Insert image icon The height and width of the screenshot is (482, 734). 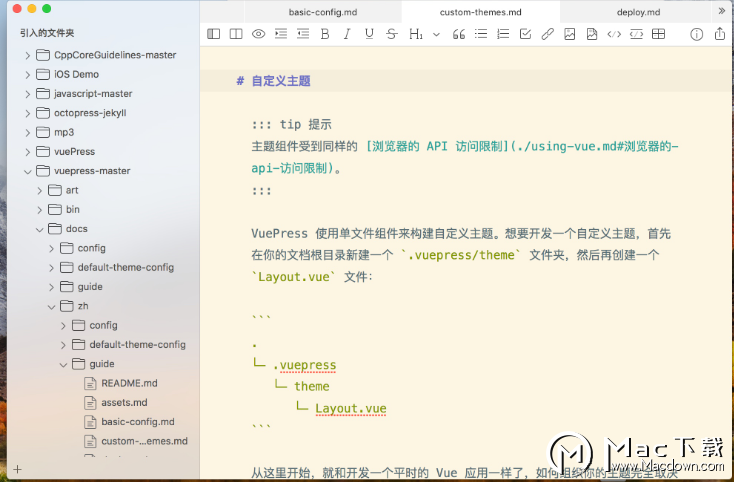[570, 34]
